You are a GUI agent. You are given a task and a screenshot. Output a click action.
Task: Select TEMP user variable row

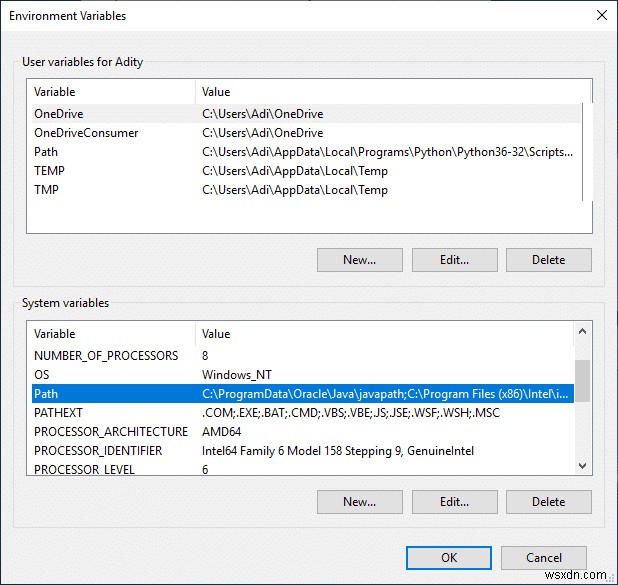pos(306,171)
